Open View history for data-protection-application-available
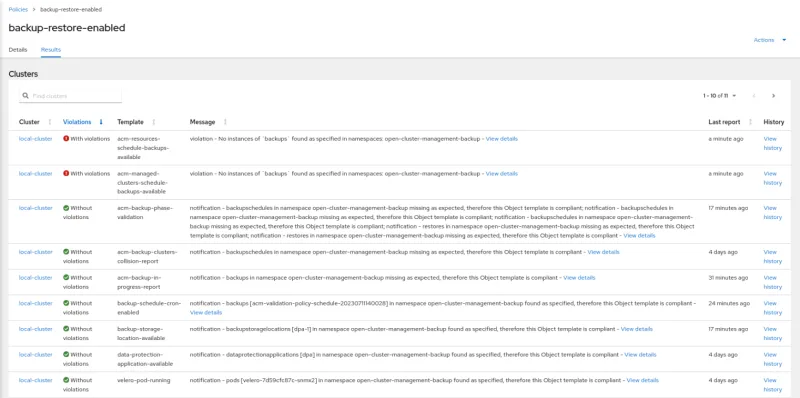 point(772,359)
